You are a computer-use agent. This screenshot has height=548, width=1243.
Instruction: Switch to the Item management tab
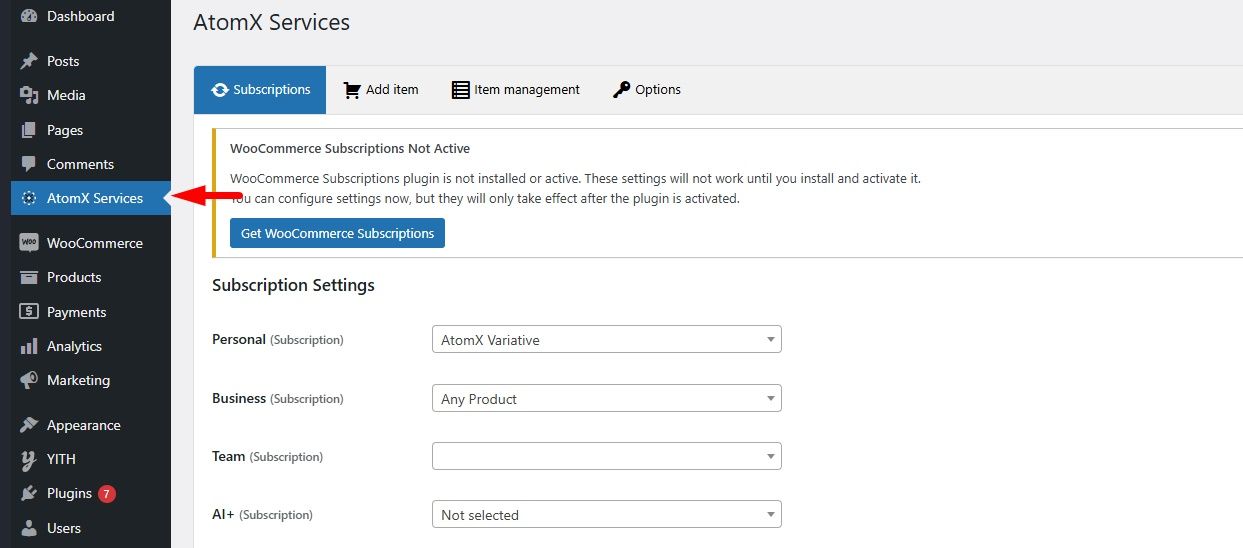516,90
